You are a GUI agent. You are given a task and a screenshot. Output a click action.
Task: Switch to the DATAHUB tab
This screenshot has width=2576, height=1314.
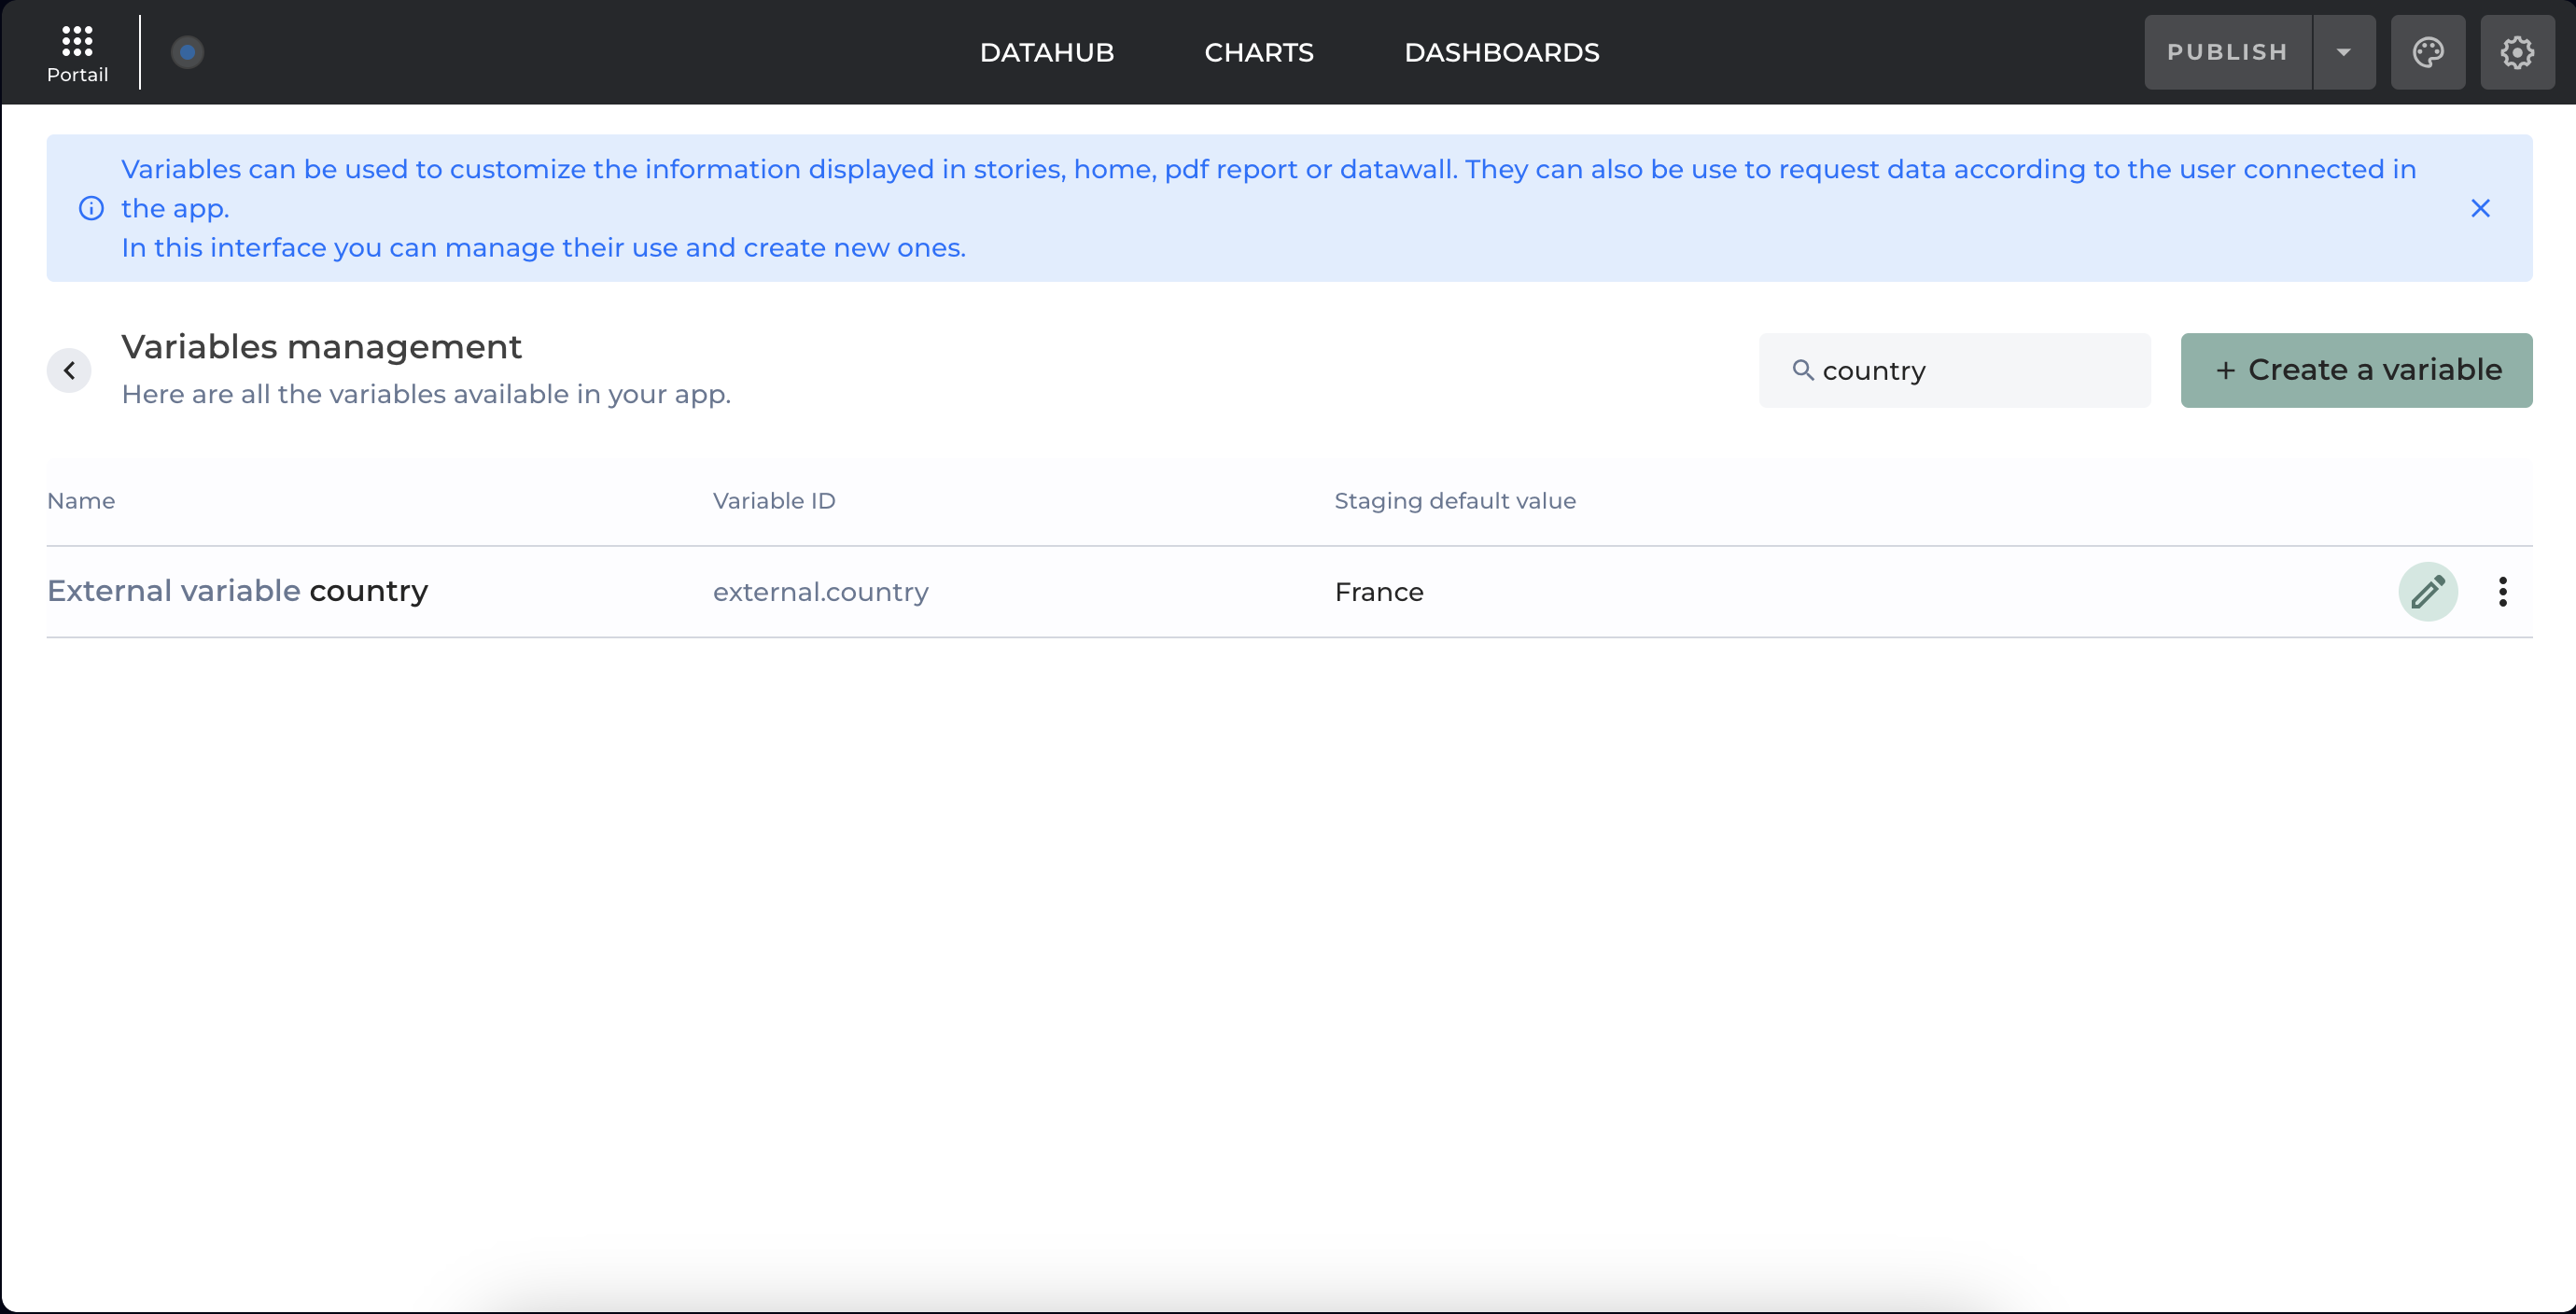tap(1046, 52)
